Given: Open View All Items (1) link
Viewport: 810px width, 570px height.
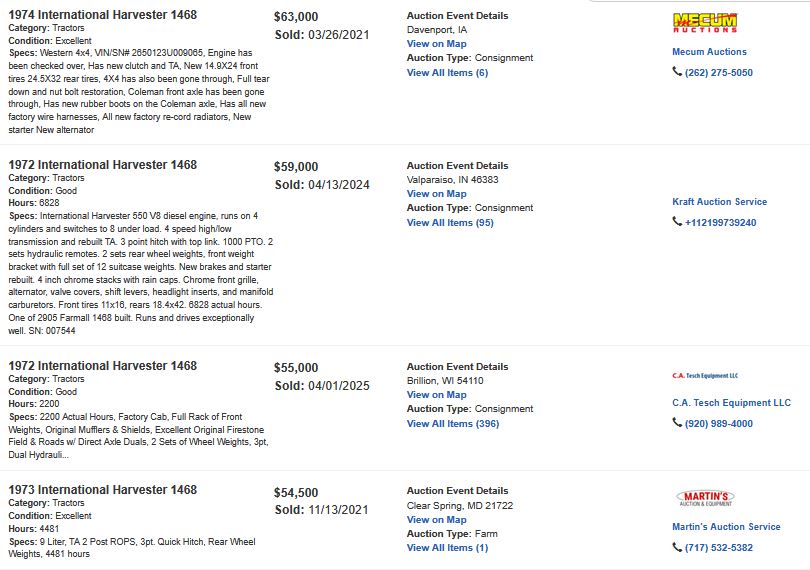Looking at the screenshot, I should click(447, 548).
